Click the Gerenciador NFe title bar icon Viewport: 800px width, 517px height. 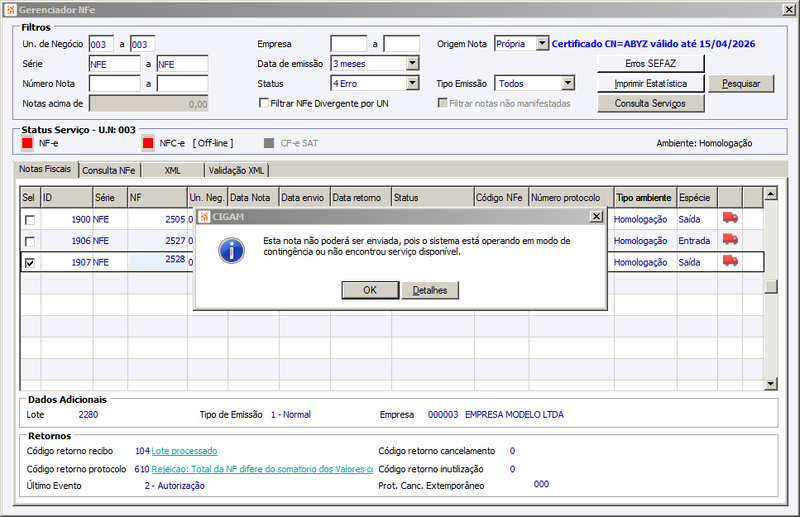pyautogui.click(x=10, y=10)
